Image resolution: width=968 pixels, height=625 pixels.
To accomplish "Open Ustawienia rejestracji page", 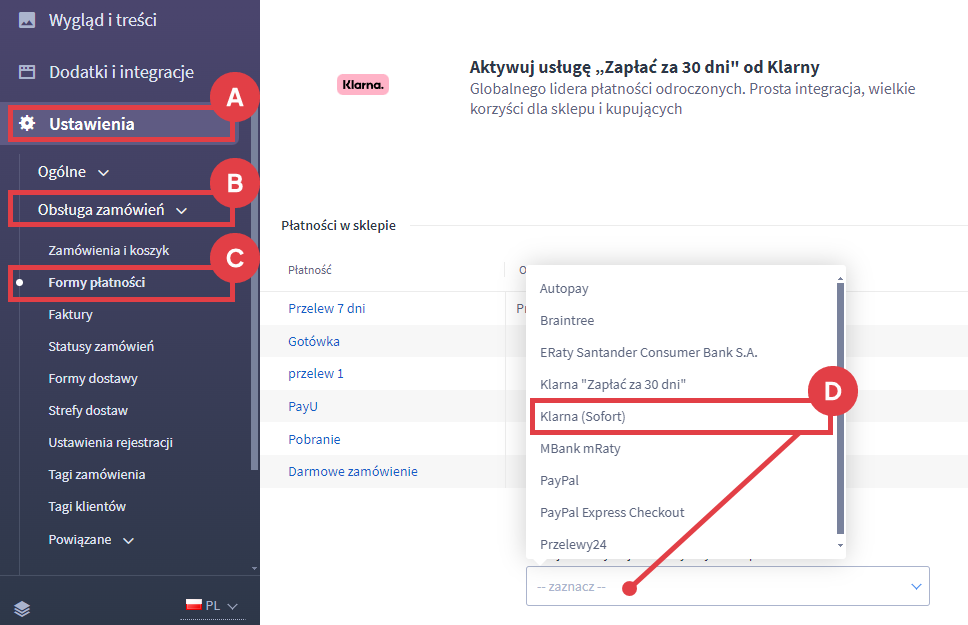I will click(x=111, y=443).
